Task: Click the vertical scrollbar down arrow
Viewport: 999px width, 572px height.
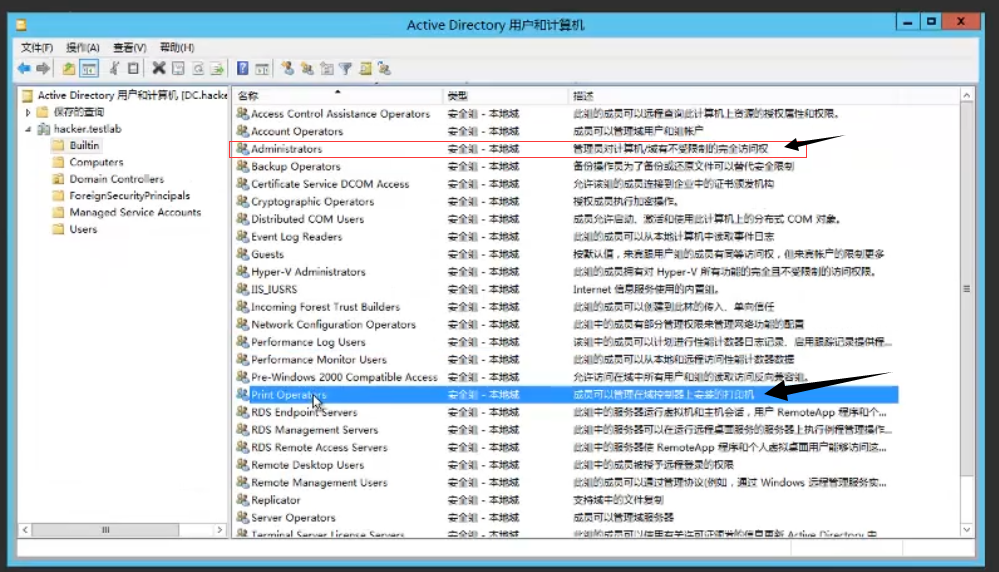Action: pyautogui.click(x=967, y=529)
